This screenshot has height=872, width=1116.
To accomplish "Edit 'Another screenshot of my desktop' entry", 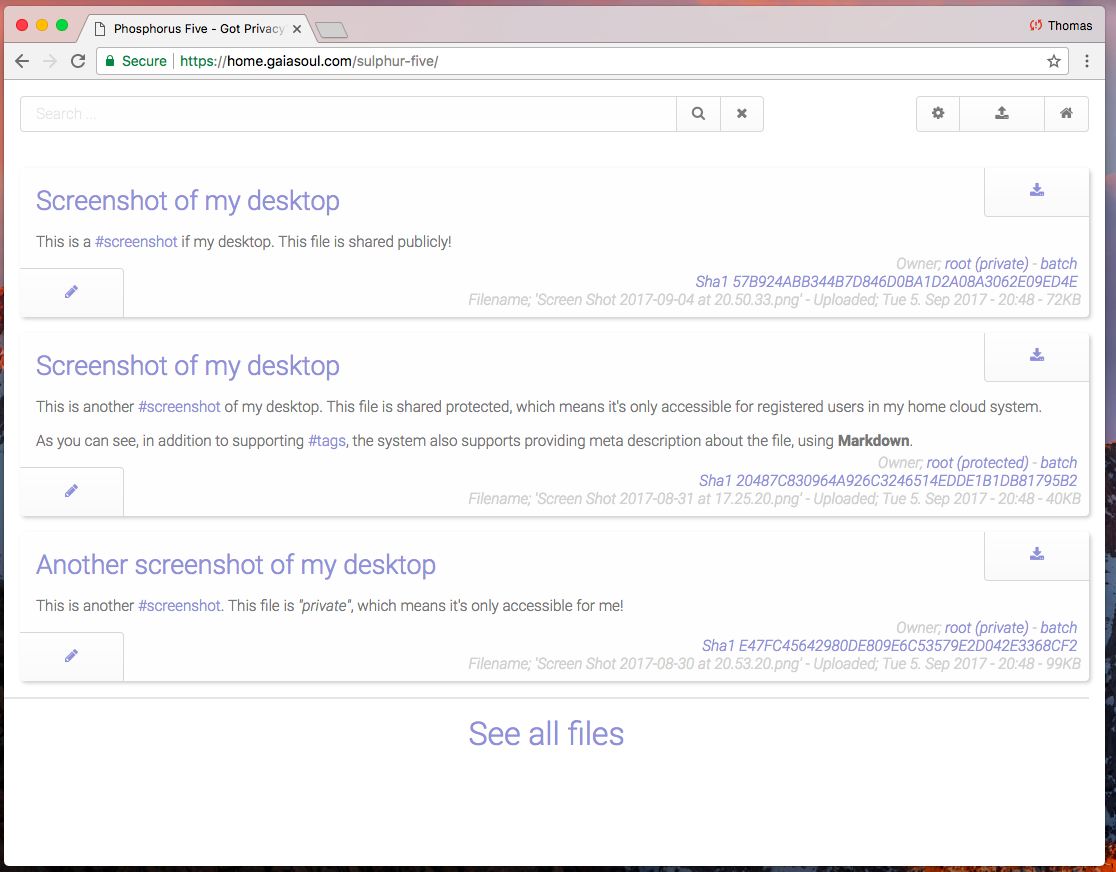I will coord(71,656).
